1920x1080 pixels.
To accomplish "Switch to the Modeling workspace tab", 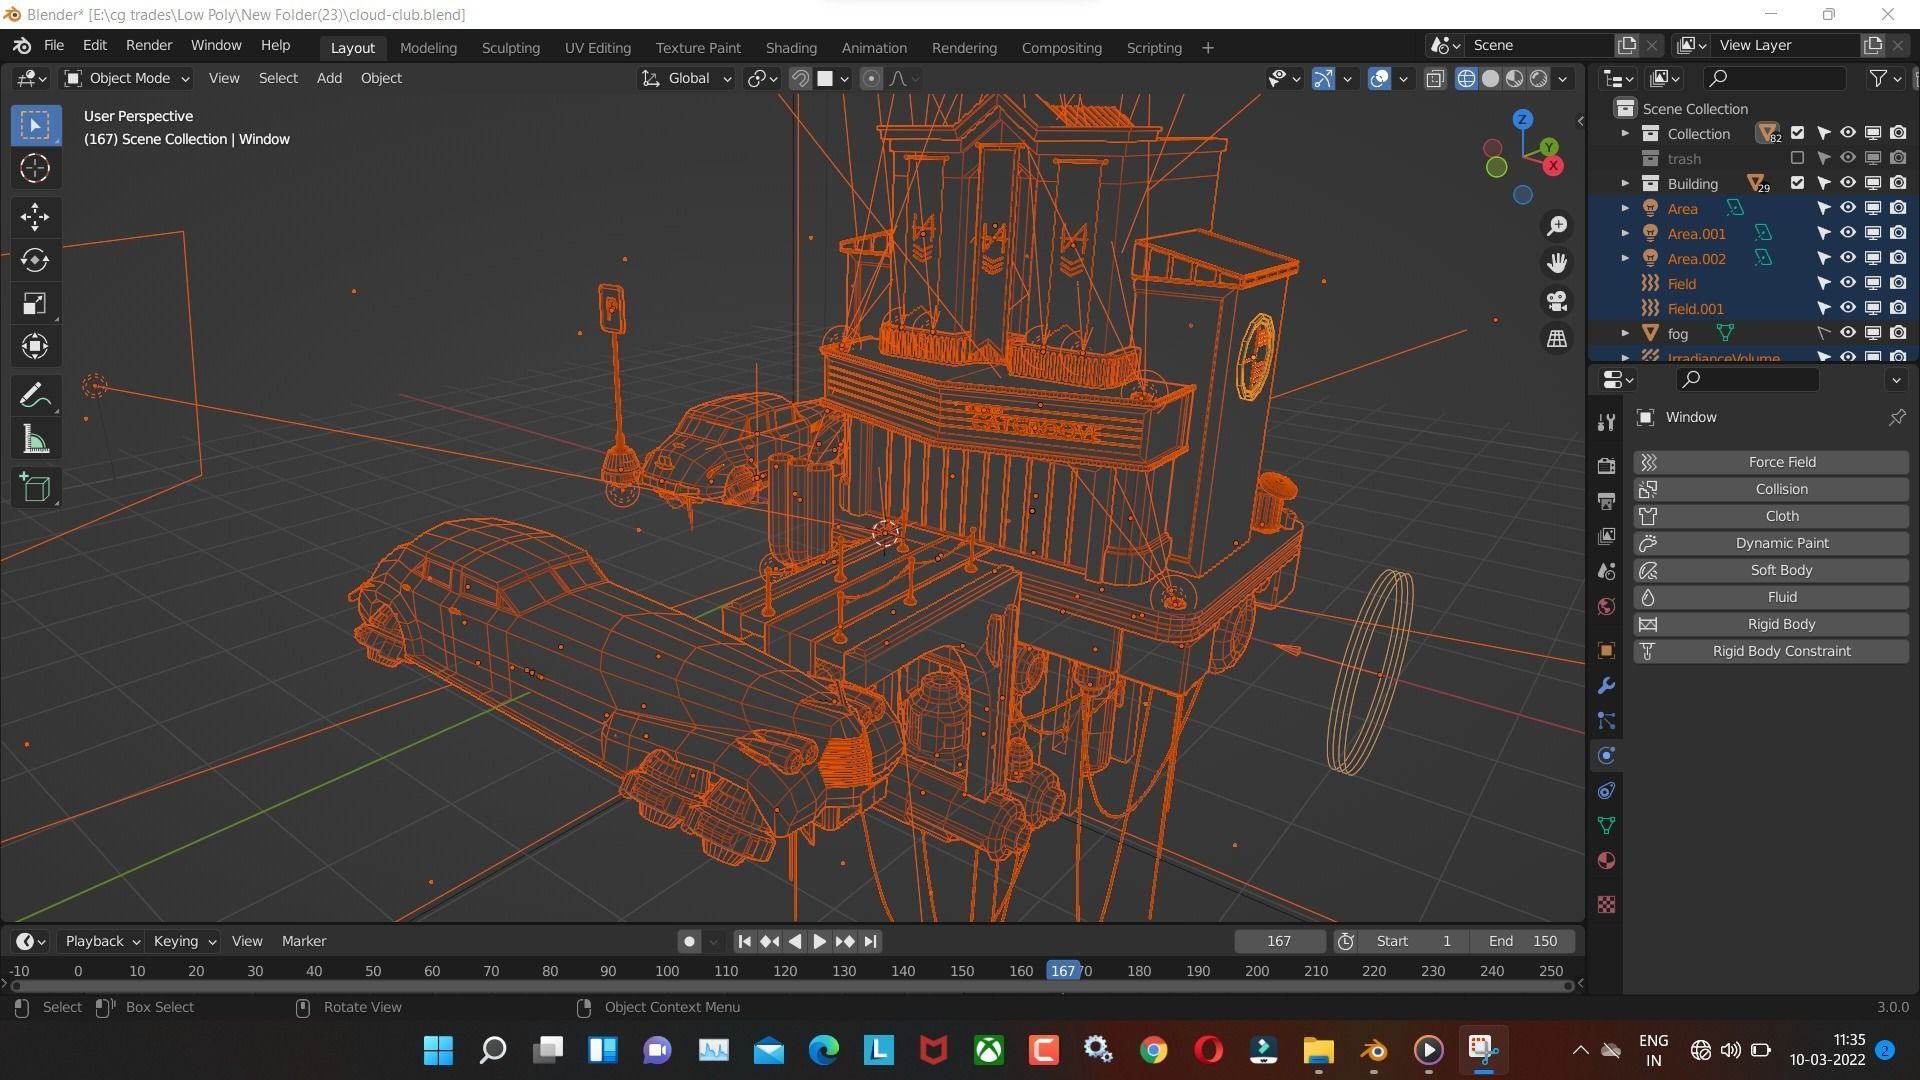I will tap(428, 48).
